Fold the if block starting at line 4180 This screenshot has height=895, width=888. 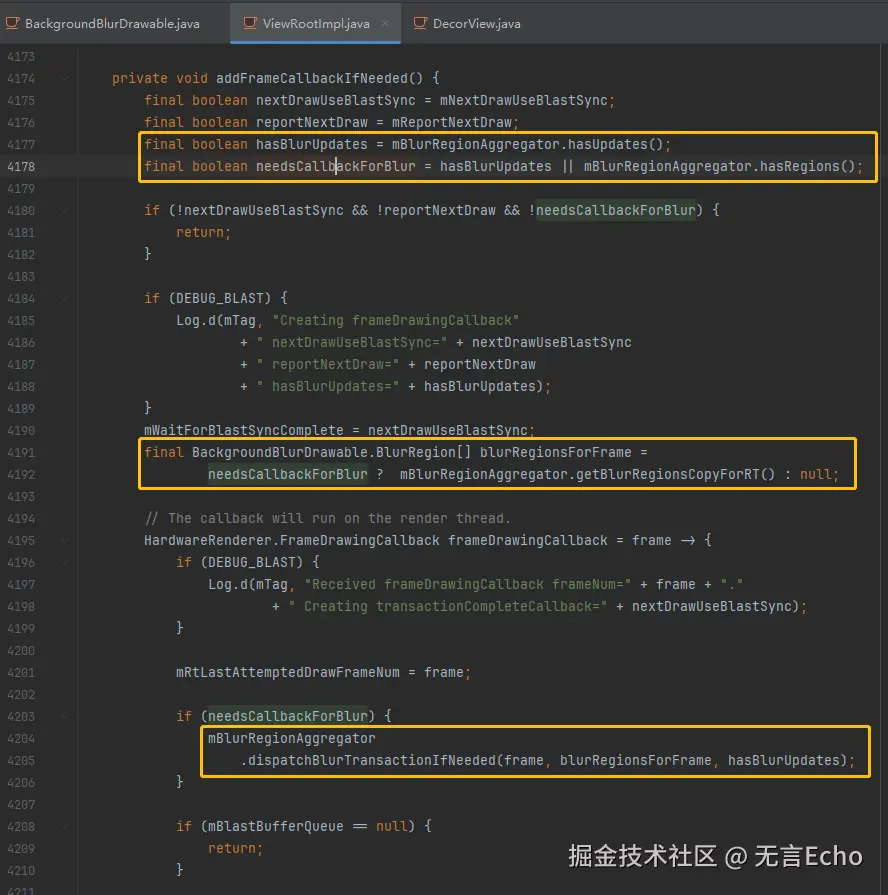pos(64,211)
